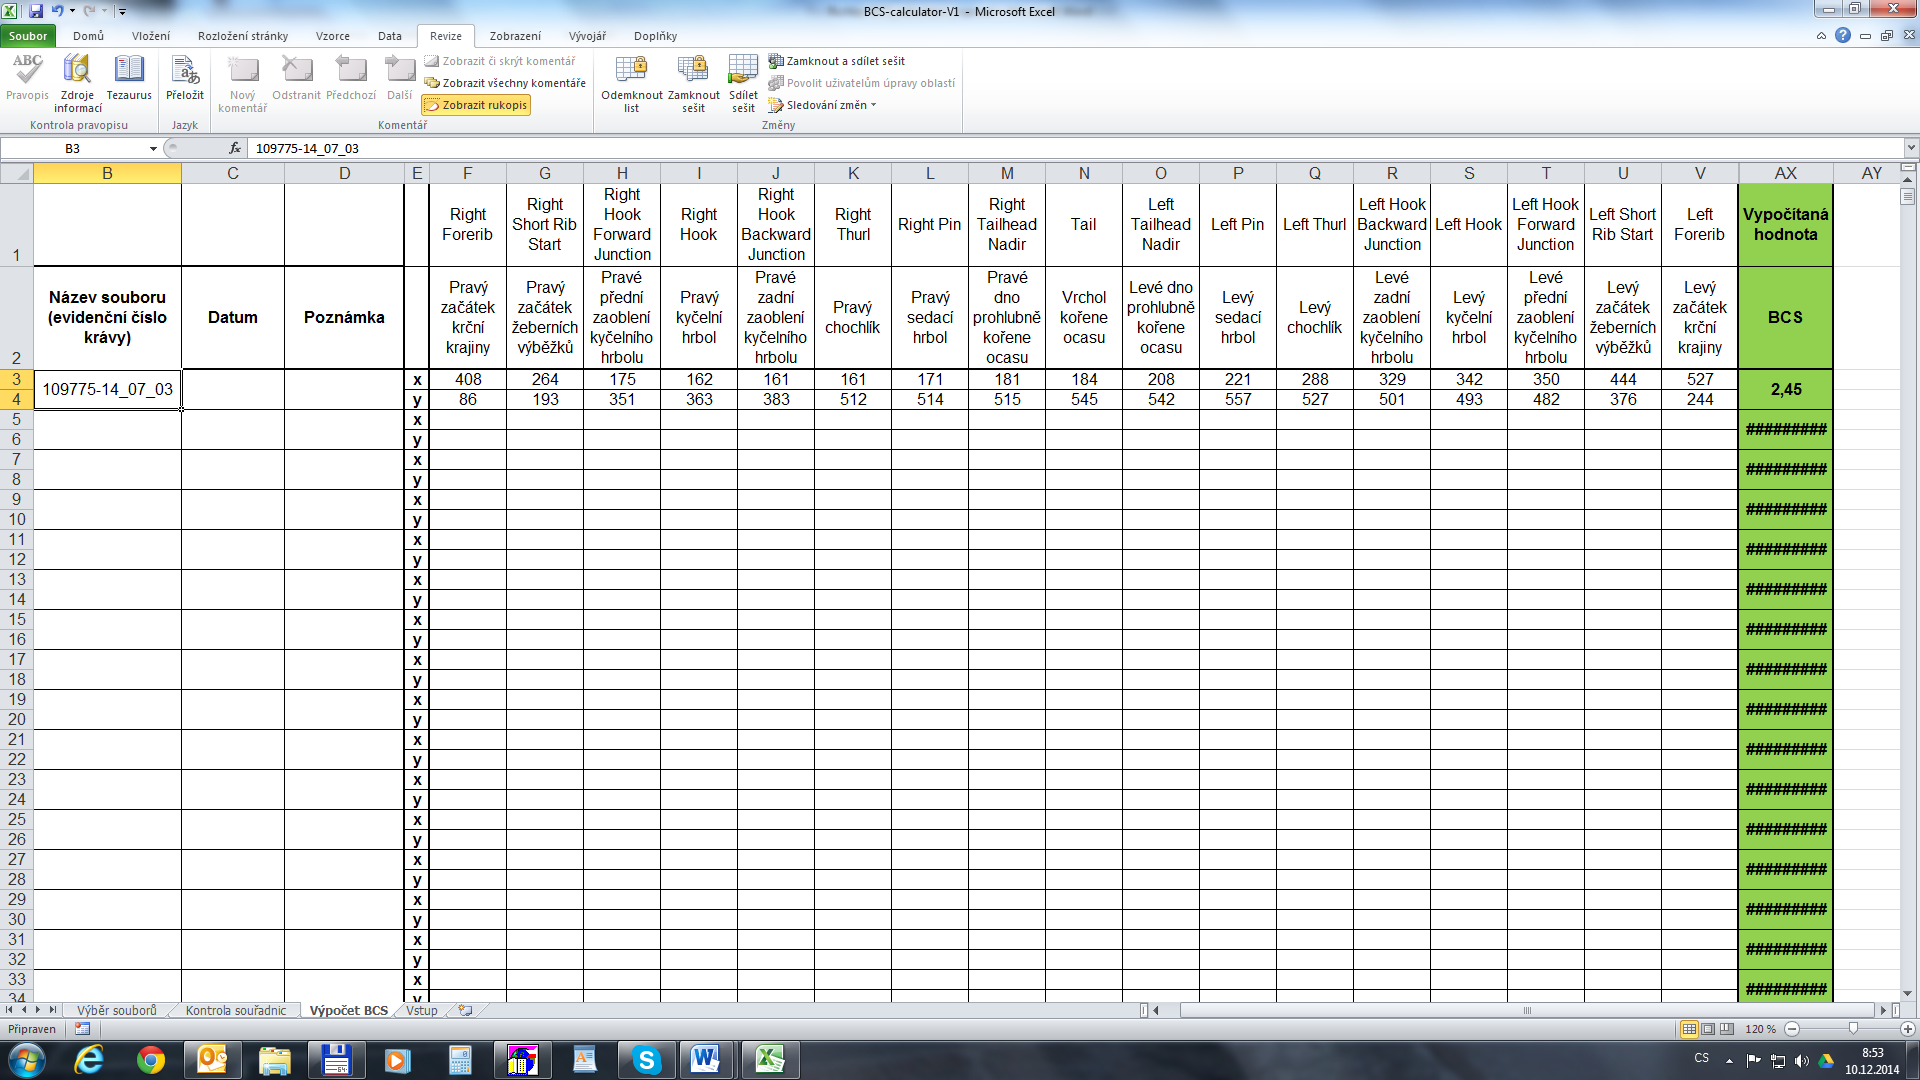Click the Select All corner button
Viewport: 1920px width, 1080px height.
(16, 173)
